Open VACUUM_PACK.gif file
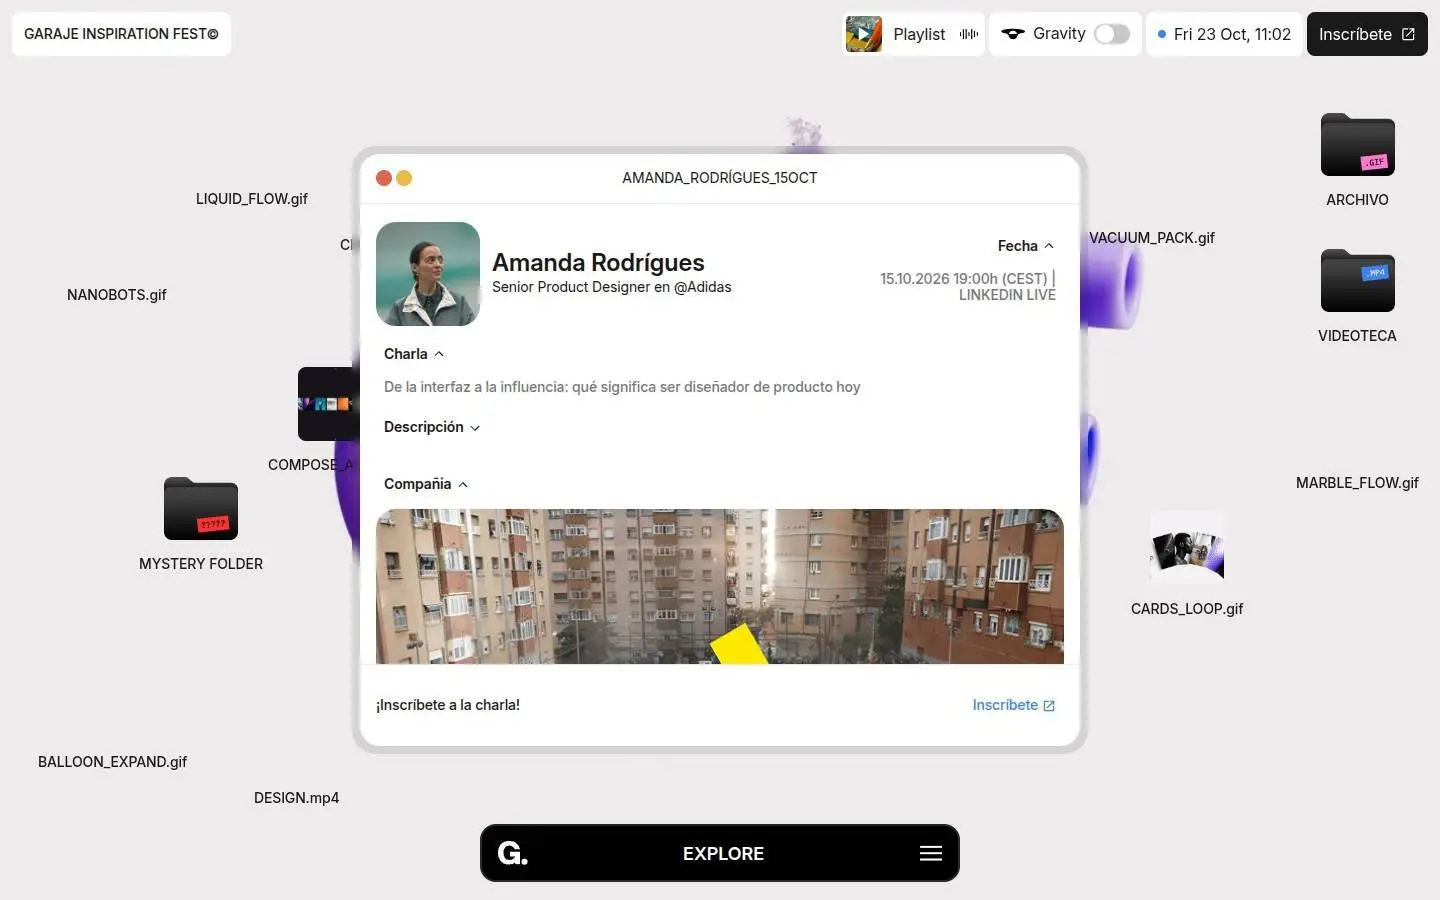This screenshot has width=1440, height=900. click(x=1152, y=238)
